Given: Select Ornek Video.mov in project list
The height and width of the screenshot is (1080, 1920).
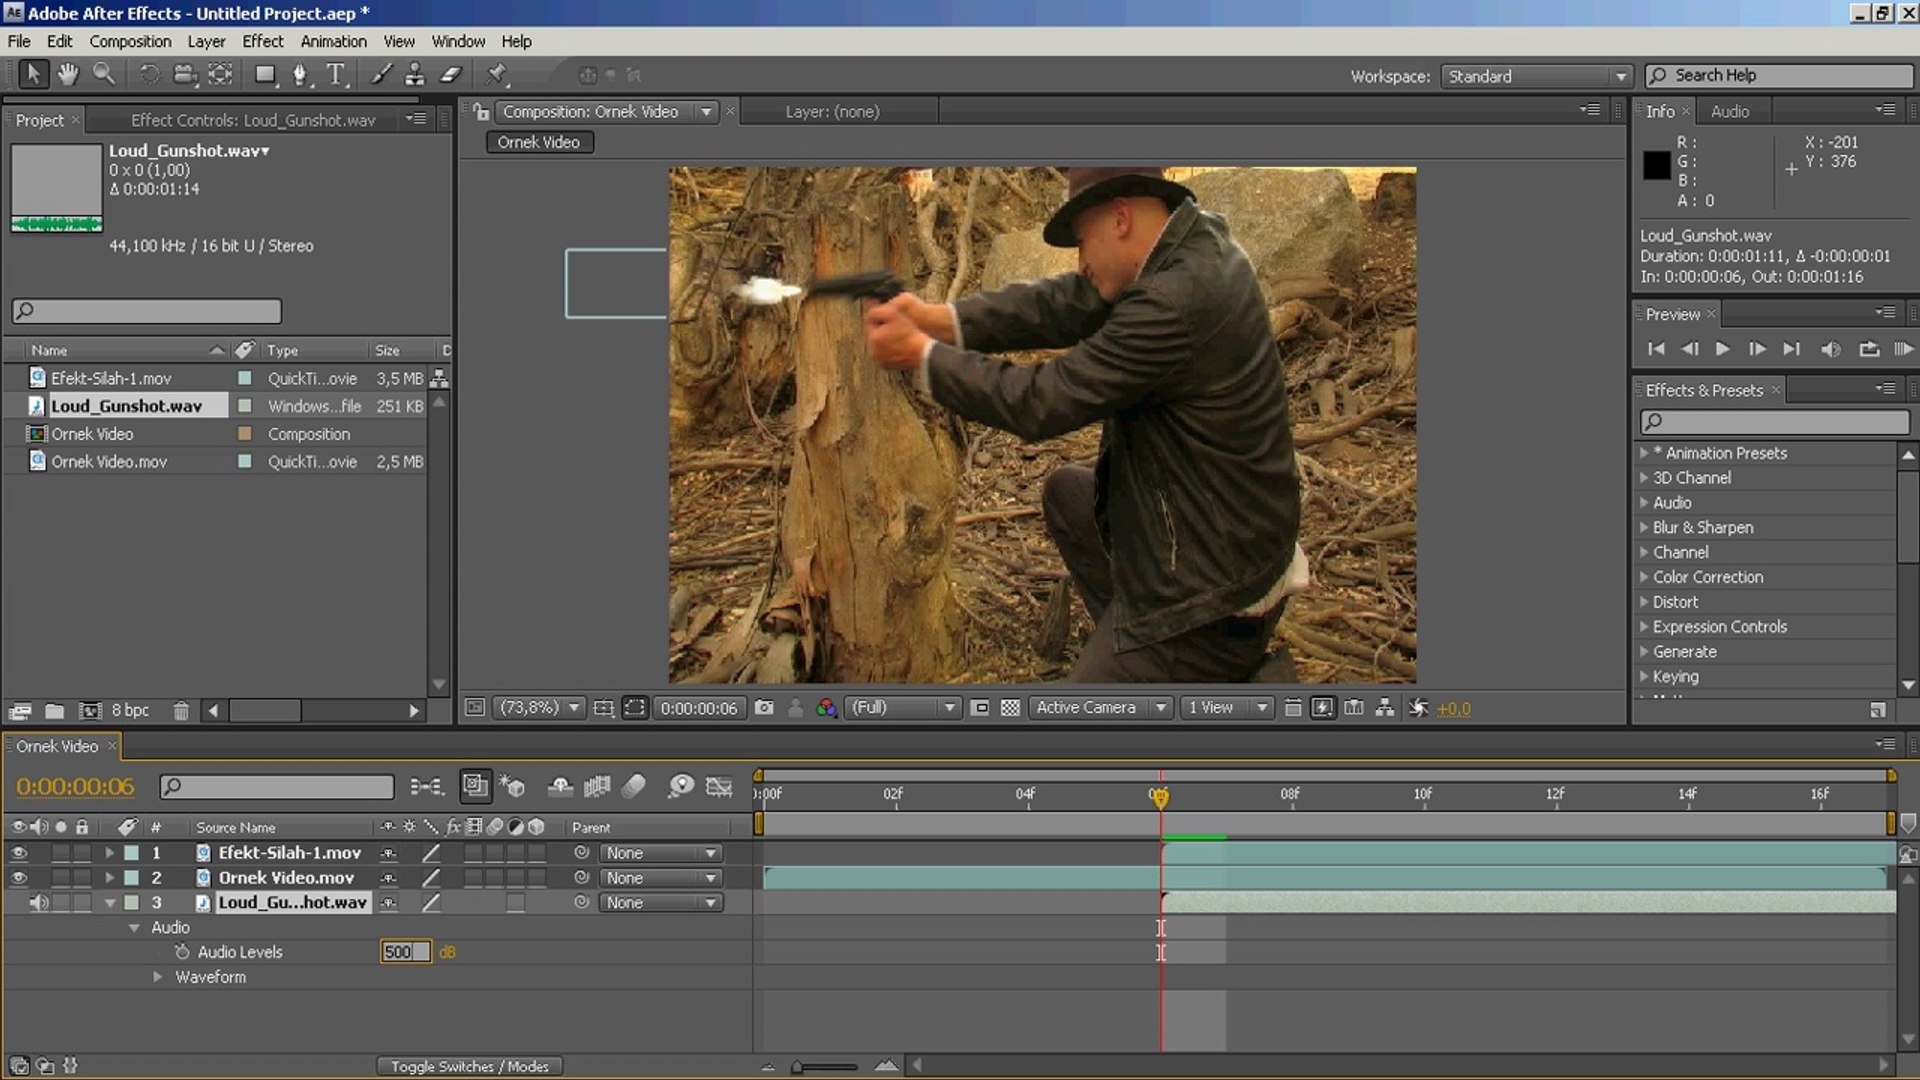Looking at the screenshot, I should pos(109,461).
